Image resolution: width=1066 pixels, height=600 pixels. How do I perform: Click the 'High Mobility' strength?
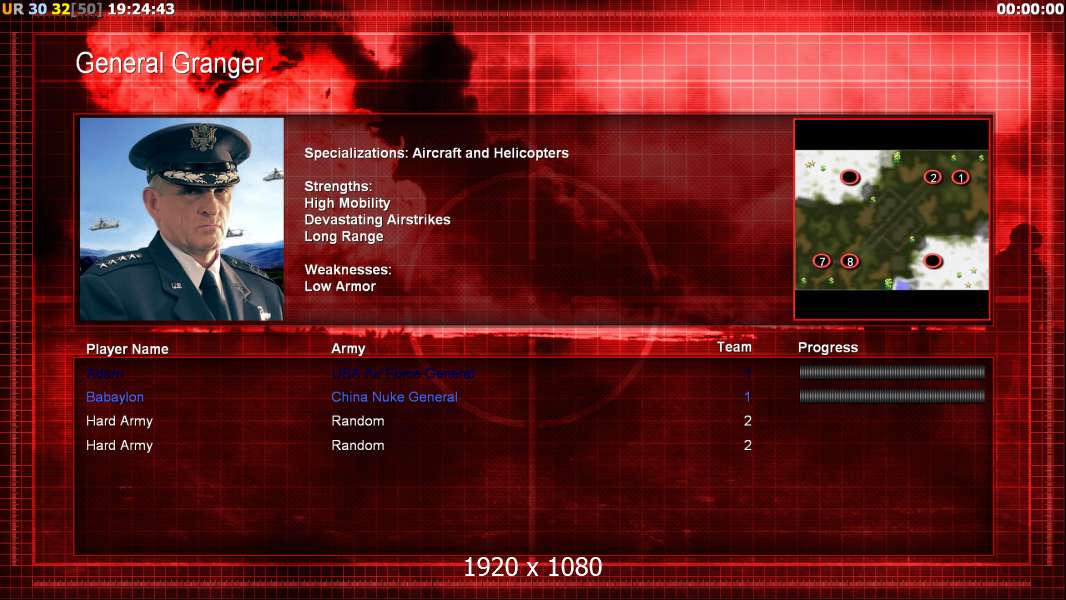(x=347, y=203)
